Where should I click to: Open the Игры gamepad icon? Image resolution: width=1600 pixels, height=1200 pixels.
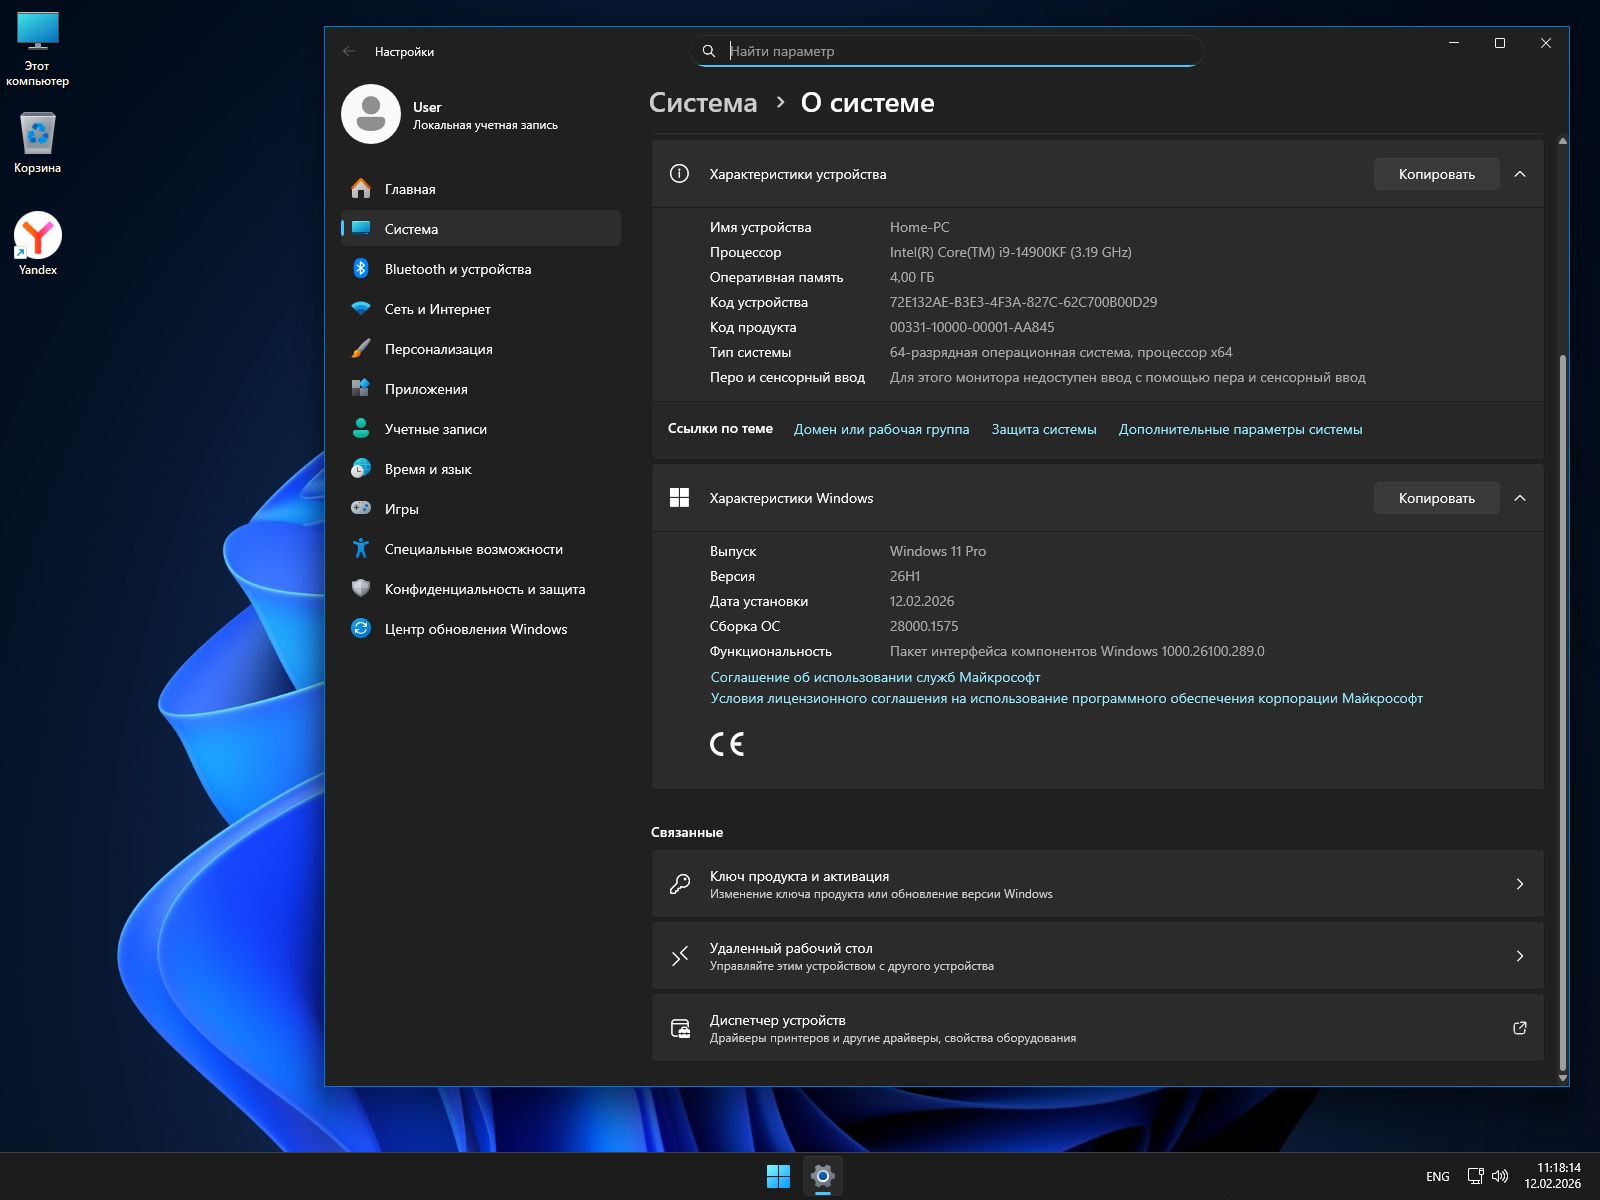pos(361,509)
